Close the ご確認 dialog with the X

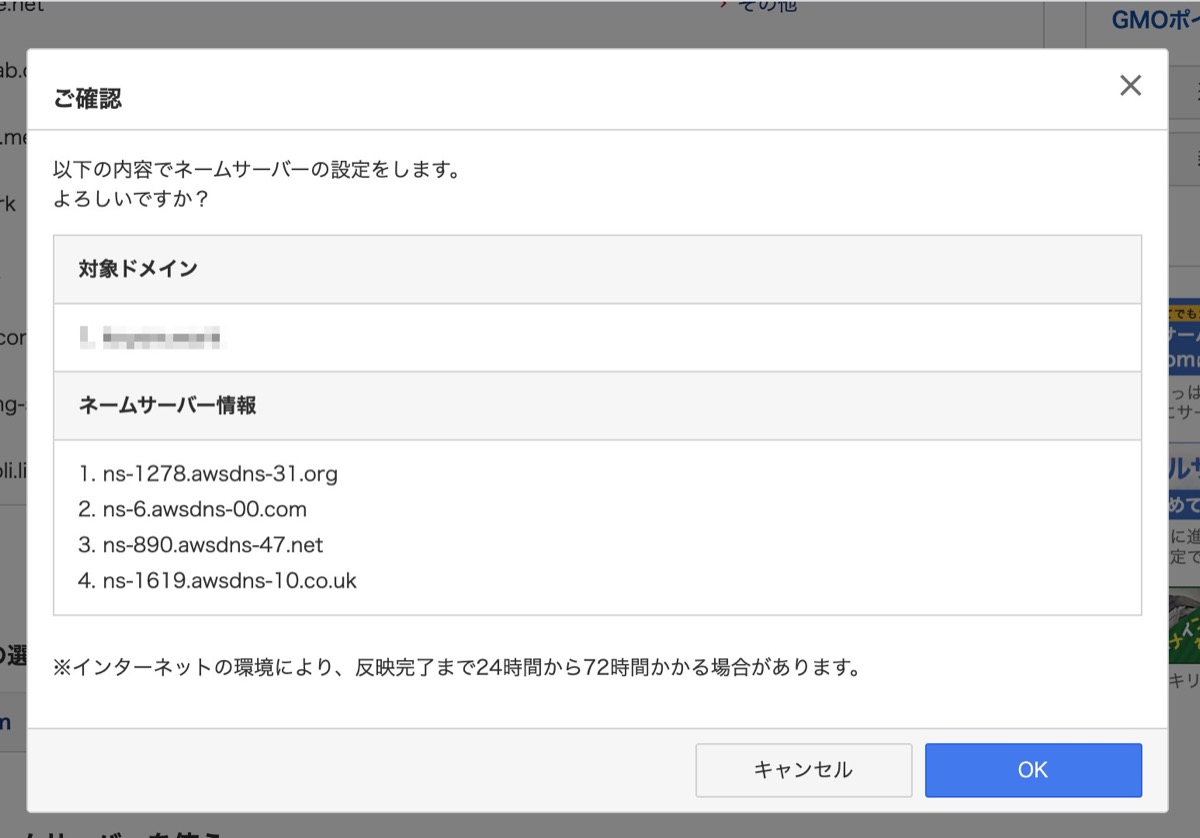click(1130, 85)
